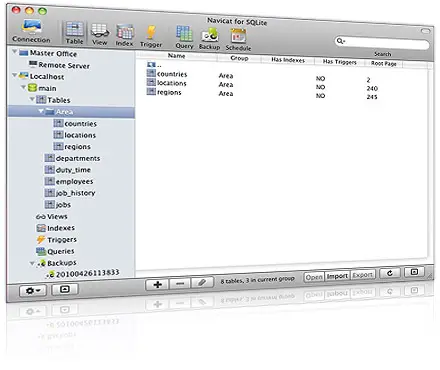Screen dimensions: 440x370
Task: Click the minus button to delete table
Action: click(x=180, y=284)
